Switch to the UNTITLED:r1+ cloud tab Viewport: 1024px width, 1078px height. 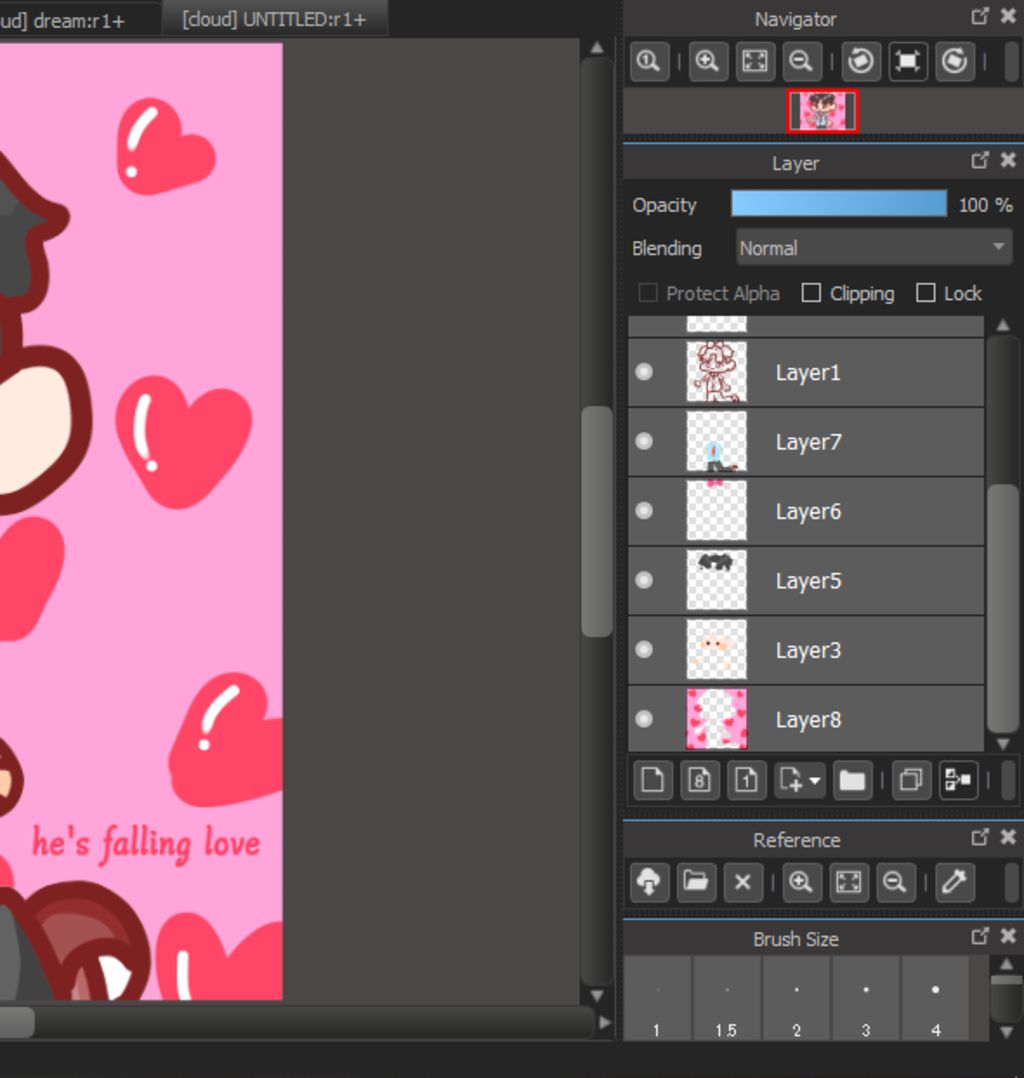273,20
